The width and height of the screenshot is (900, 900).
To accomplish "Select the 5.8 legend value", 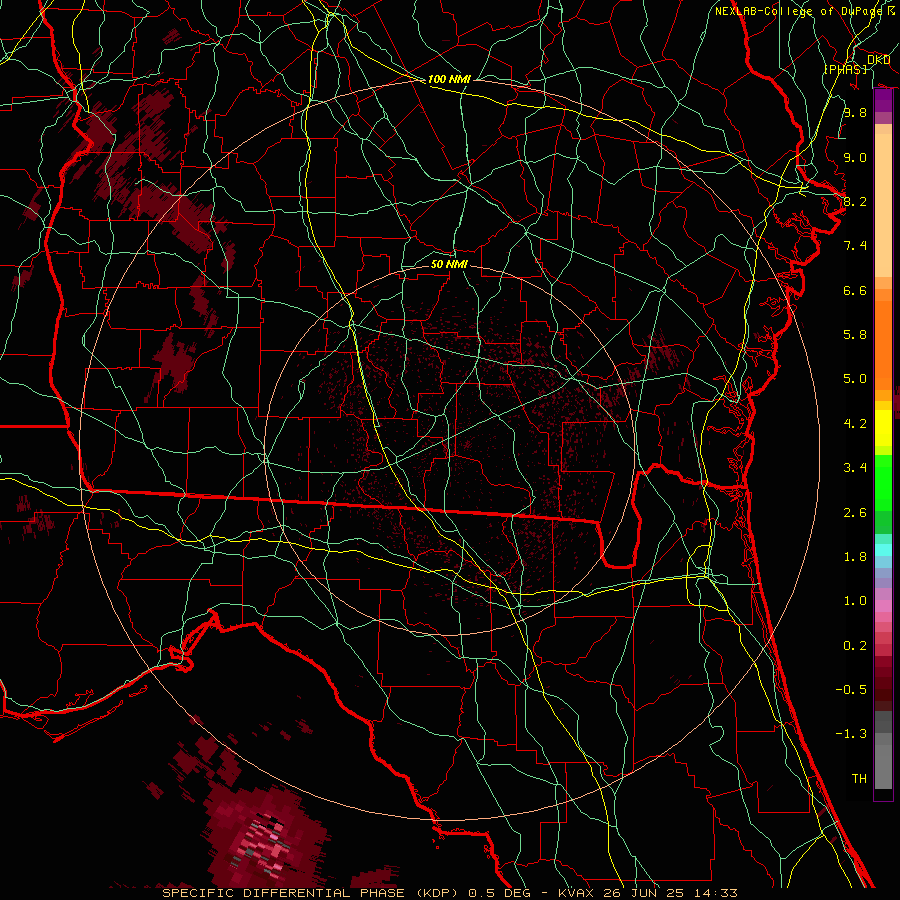I will 855,335.
